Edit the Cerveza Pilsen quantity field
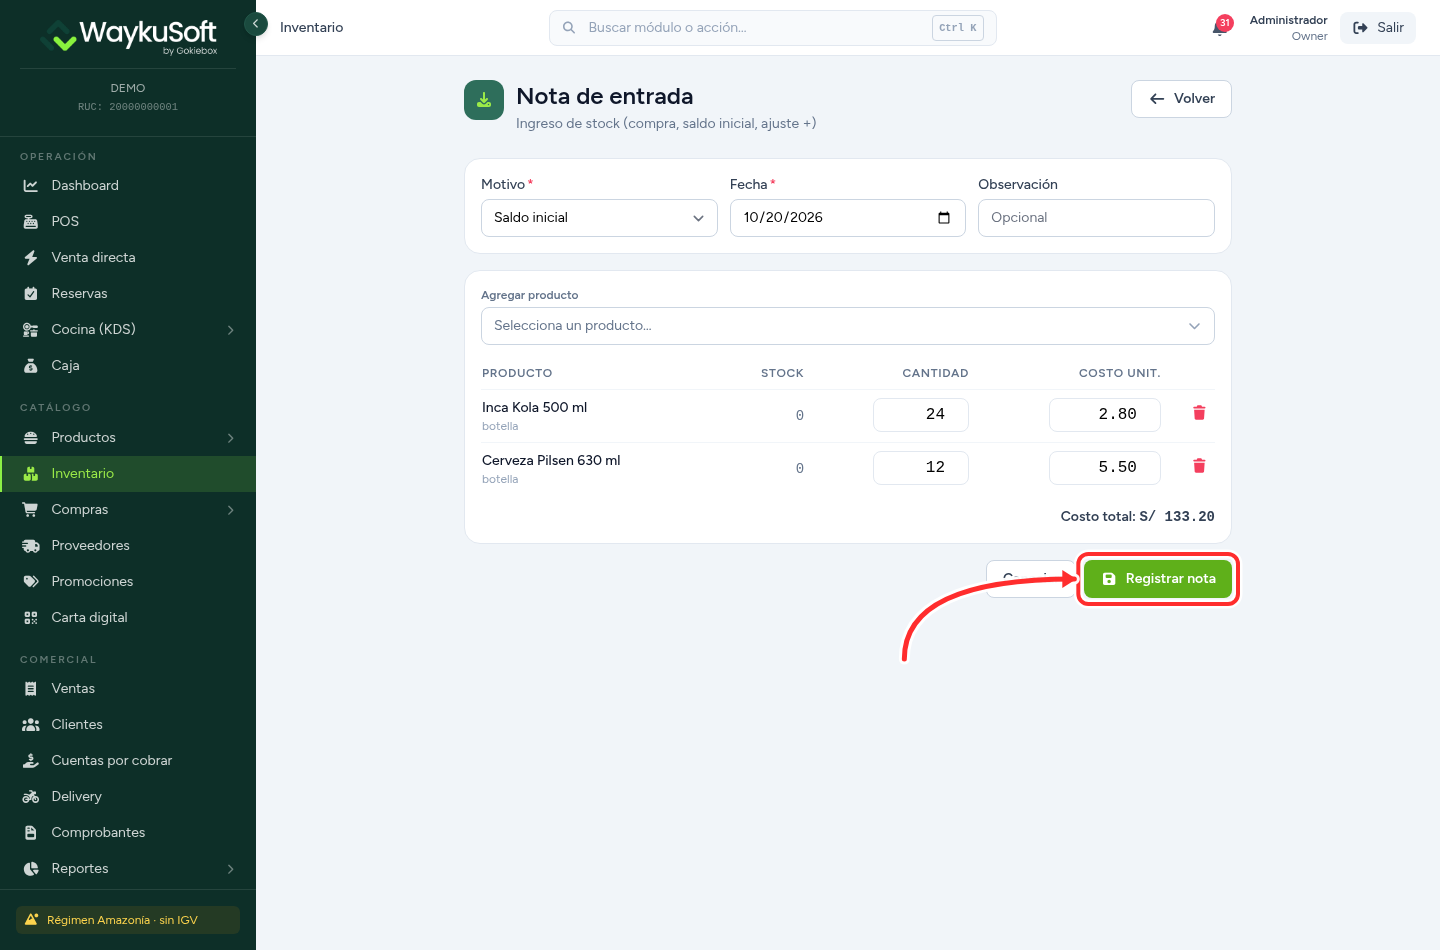Image resolution: width=1440 pixels, height=950 pixels. pos(921,467)
